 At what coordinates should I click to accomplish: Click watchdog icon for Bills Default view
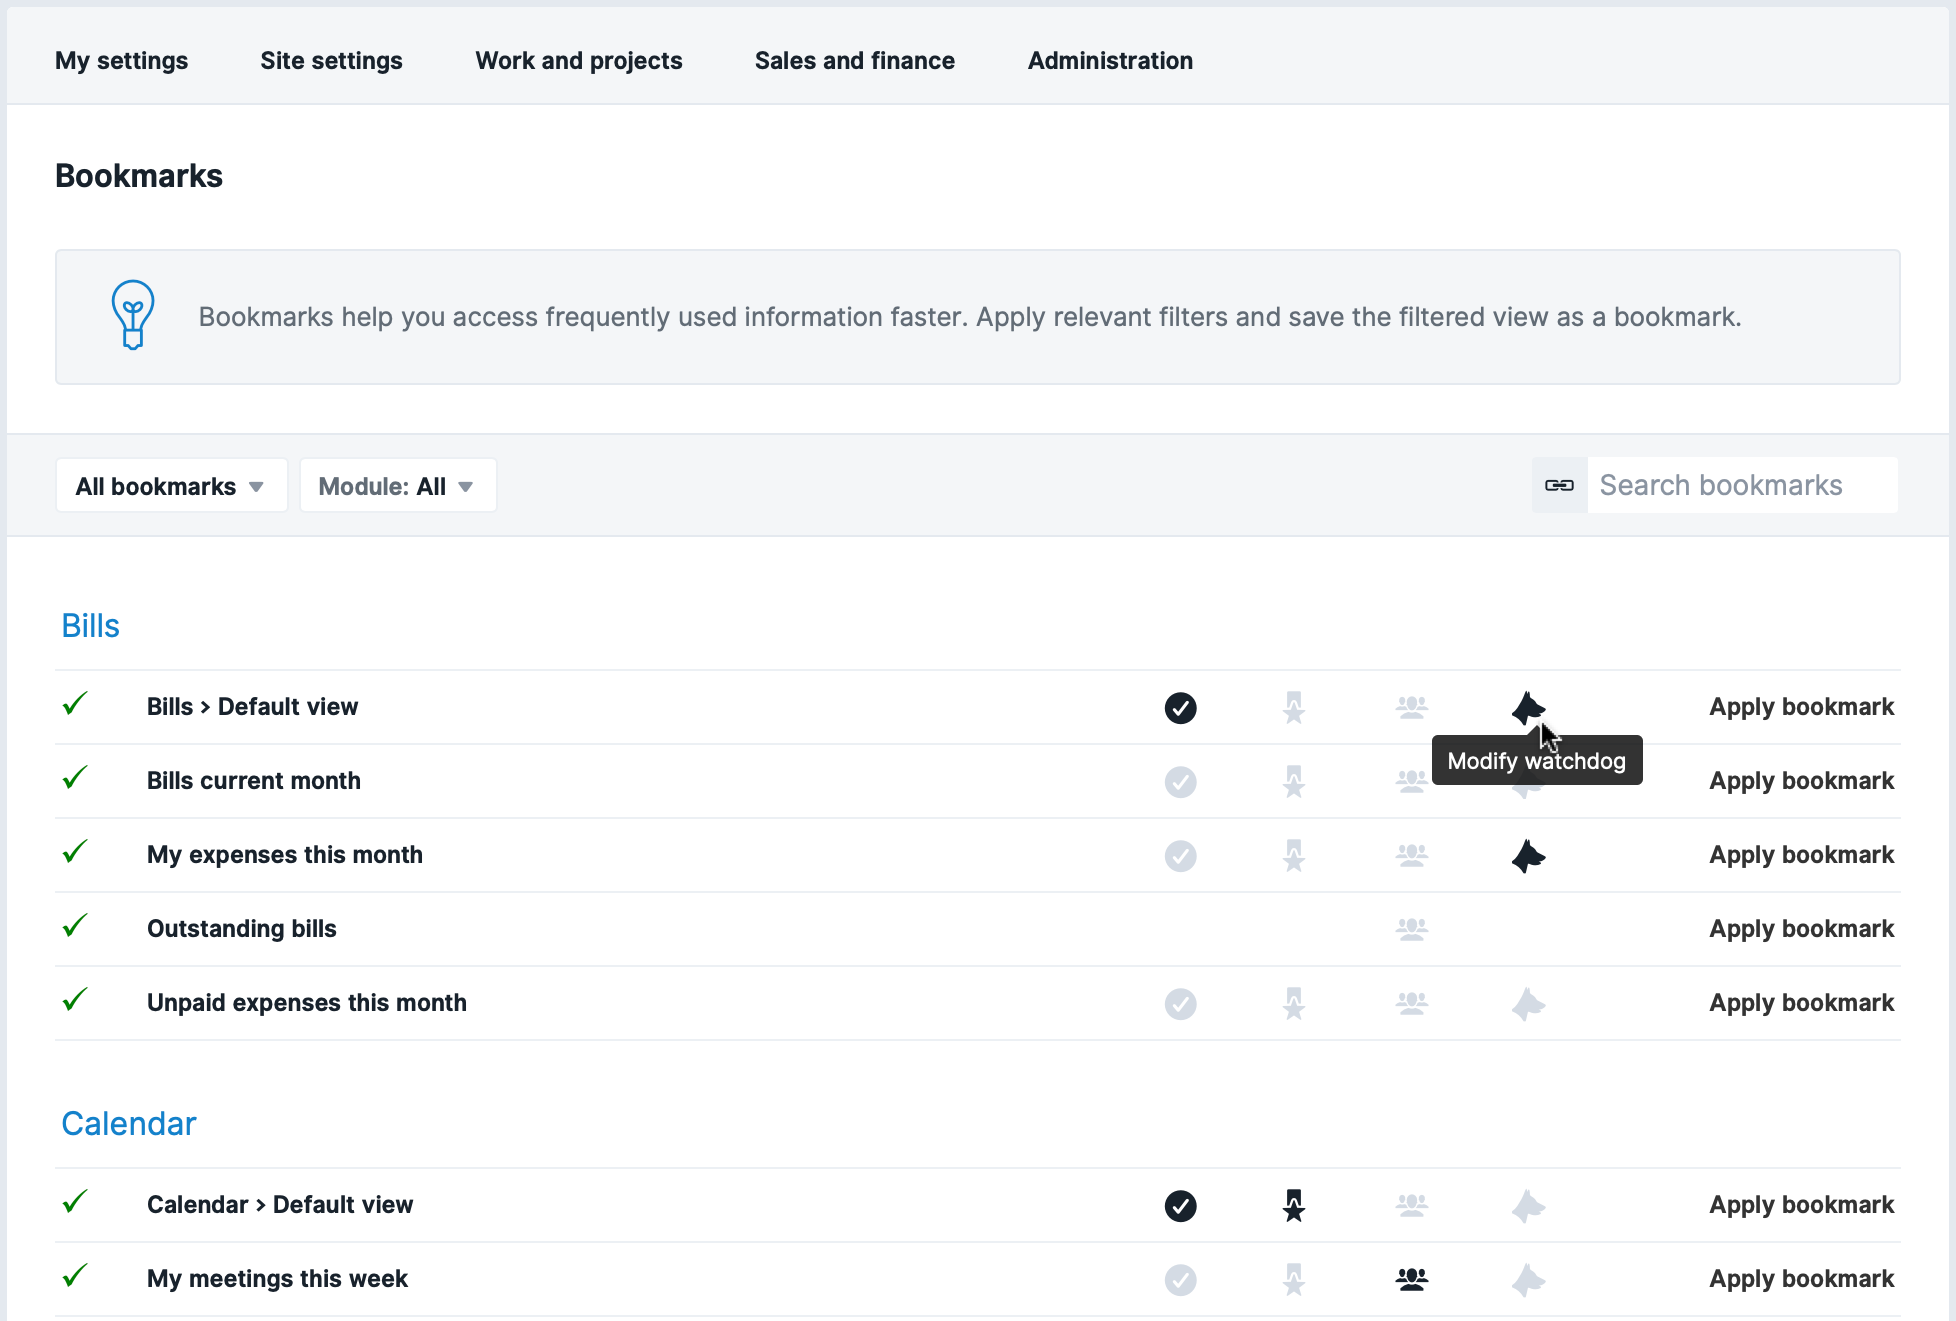(x=1527, y=707)
